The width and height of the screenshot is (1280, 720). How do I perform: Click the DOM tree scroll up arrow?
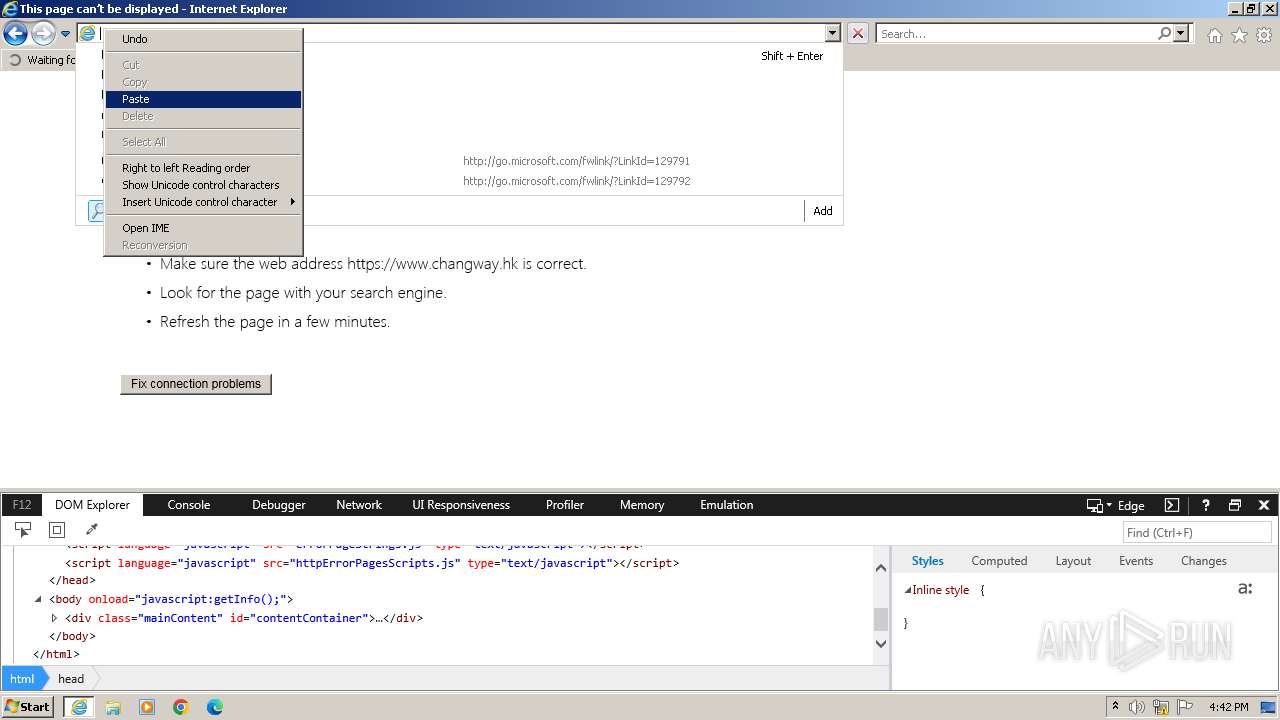[881, 568]
